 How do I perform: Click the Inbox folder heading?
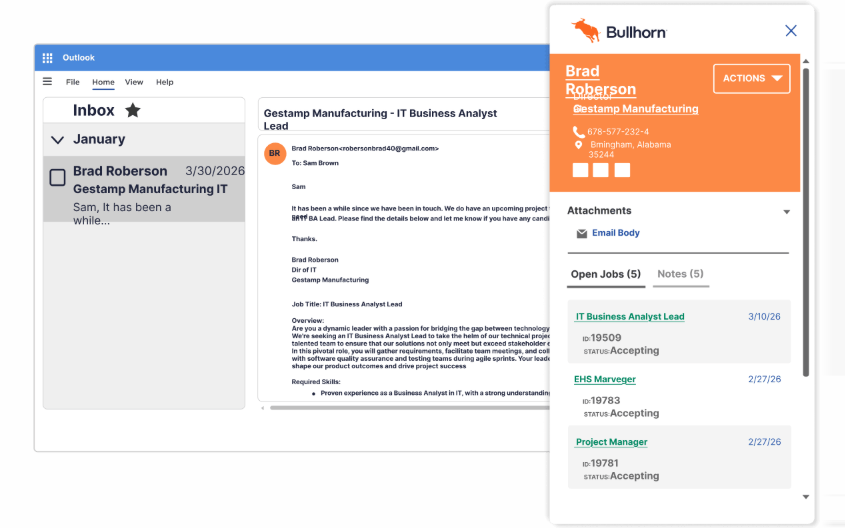[94, 110]
